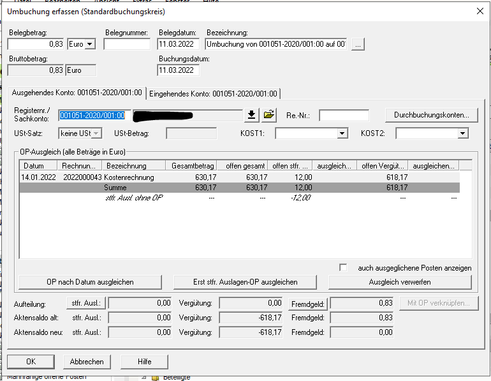The image size is (491, 381).
Task: Click the 'offen stfr.' column header
Action: point(290,166)
